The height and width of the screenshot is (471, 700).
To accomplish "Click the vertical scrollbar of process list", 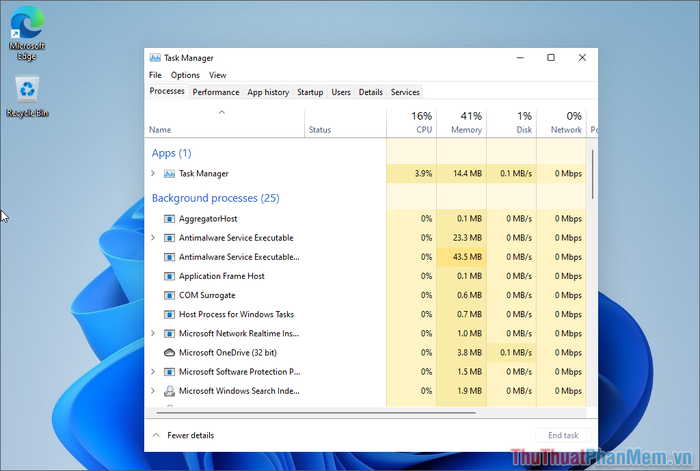I will (592, 174).
